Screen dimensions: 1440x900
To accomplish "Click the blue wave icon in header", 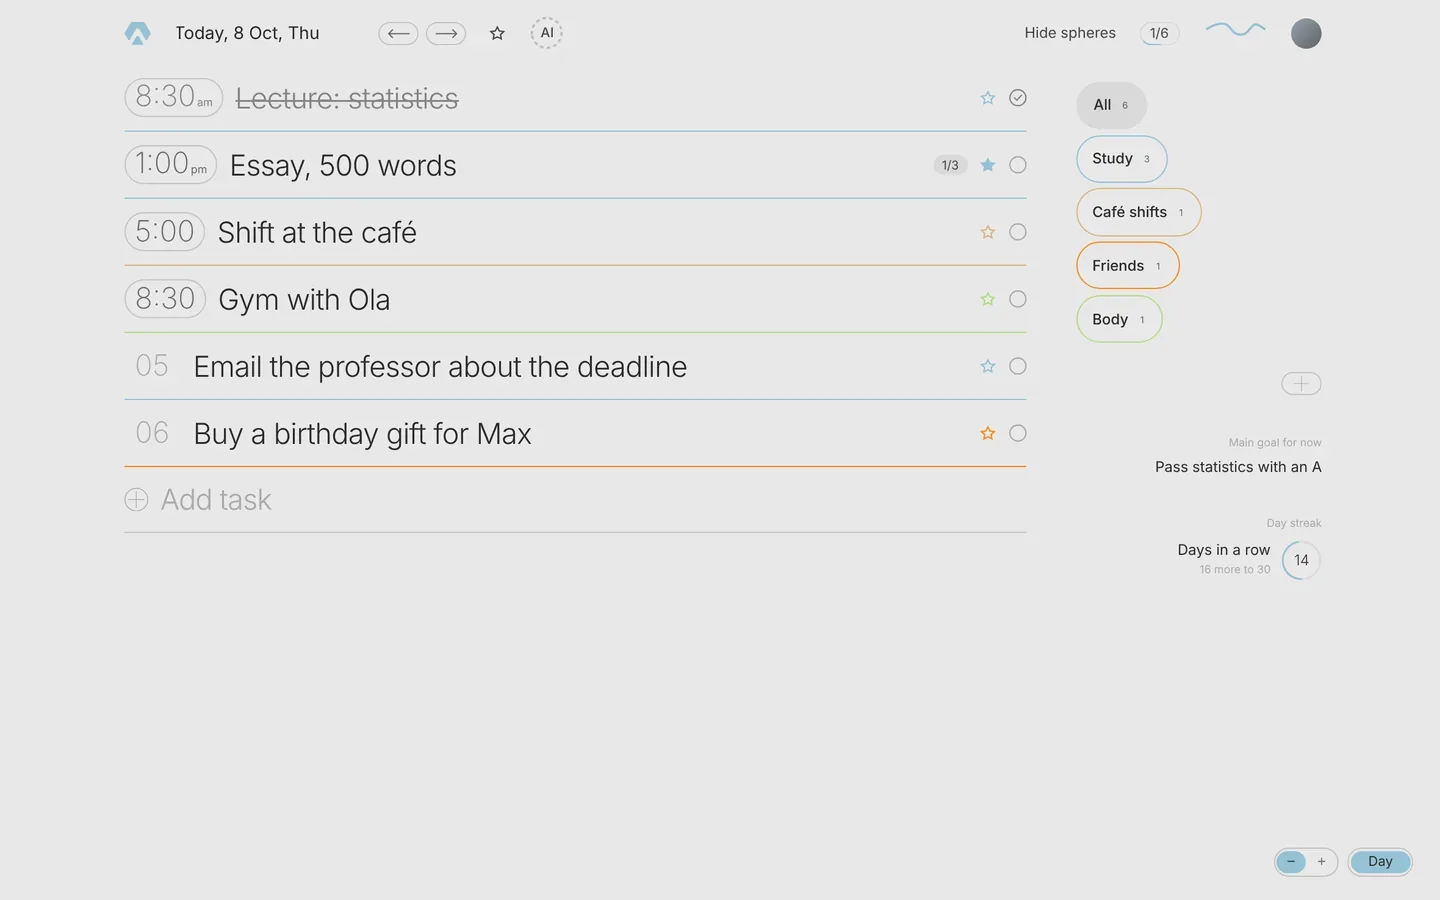I will [1236, 29].
